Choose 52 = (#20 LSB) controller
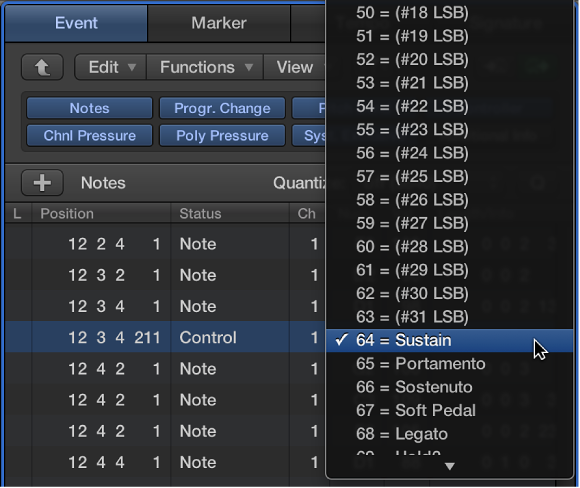 449,60
